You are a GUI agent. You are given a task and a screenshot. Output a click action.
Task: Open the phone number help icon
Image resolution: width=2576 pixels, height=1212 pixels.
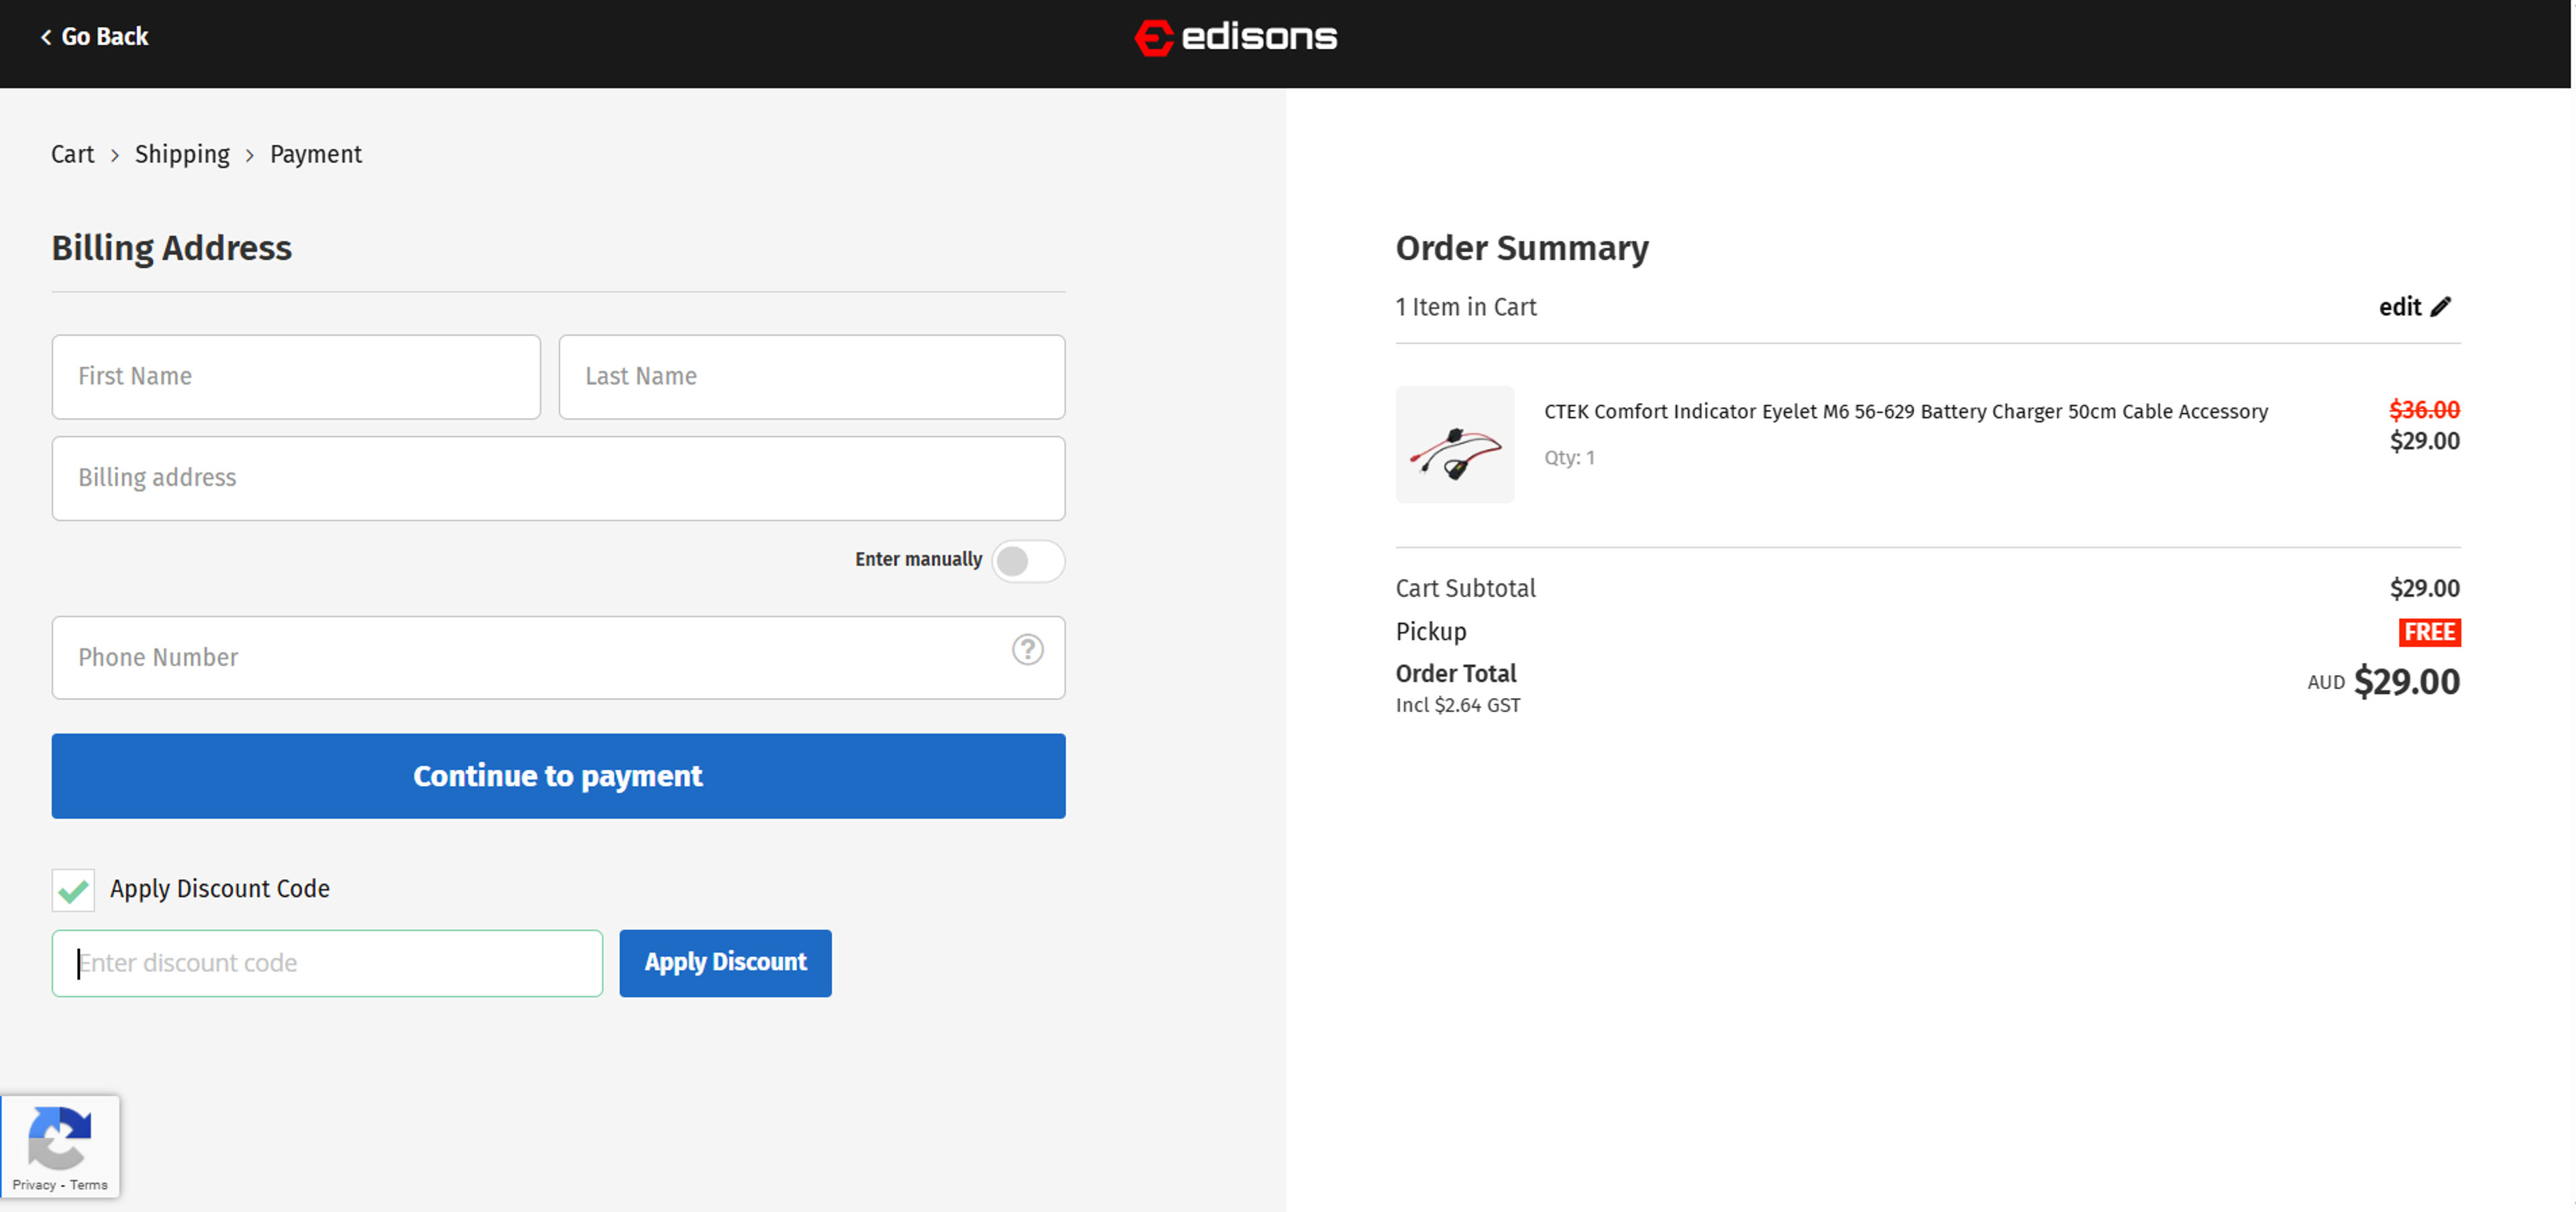[x=1027, y=650]
